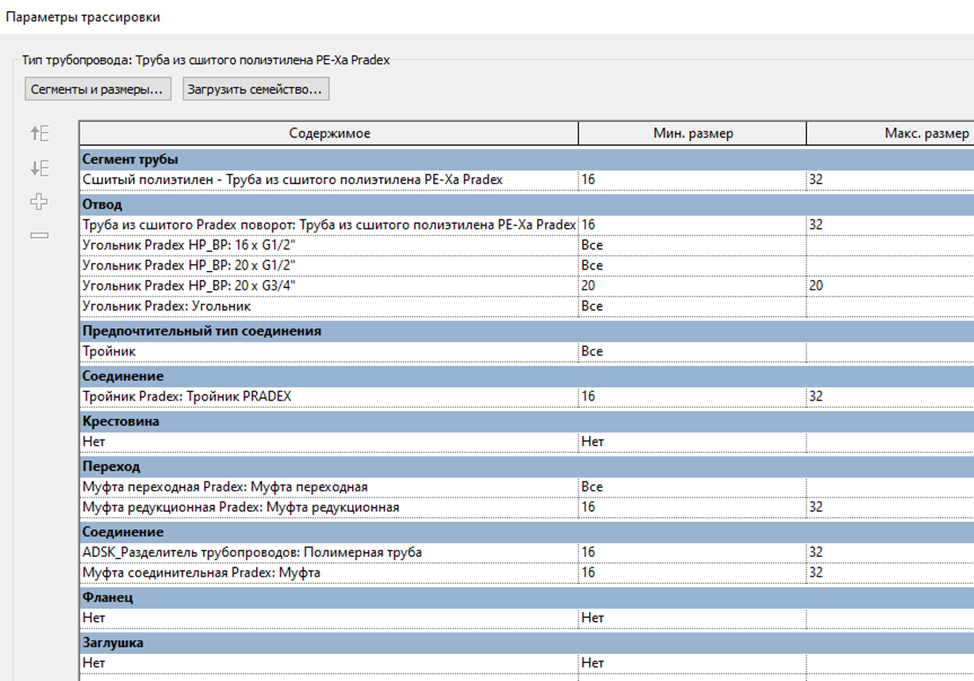Click min size 16 of Сшитый полиэтилен row

click(693, 180)
